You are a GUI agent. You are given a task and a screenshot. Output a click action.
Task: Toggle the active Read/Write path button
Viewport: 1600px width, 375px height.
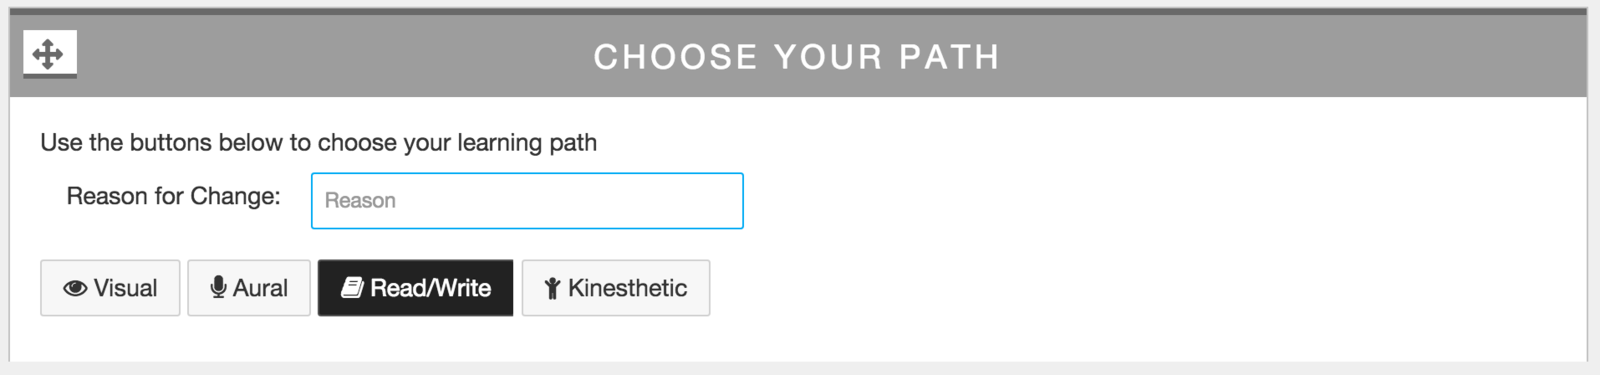pos(415,288)
